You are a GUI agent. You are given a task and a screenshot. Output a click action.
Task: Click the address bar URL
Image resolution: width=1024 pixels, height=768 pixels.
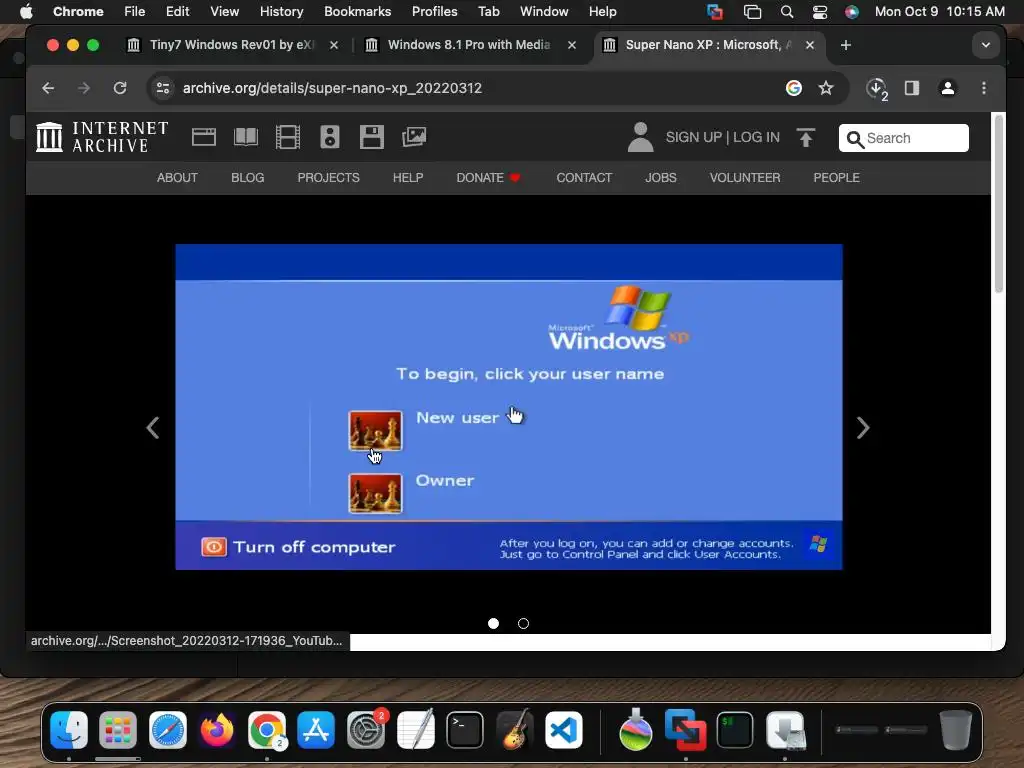(x=332, y=88)
